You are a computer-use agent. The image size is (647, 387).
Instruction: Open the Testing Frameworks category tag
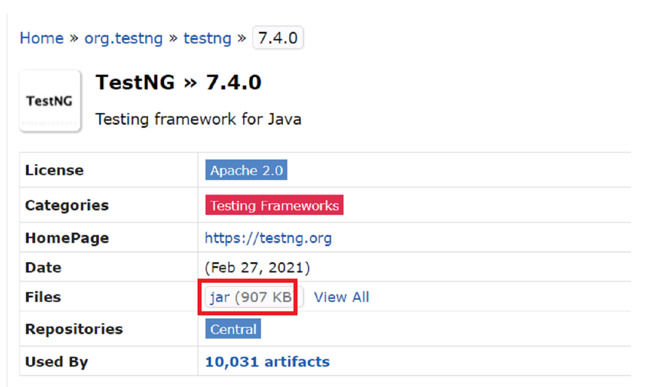point(274,205)
